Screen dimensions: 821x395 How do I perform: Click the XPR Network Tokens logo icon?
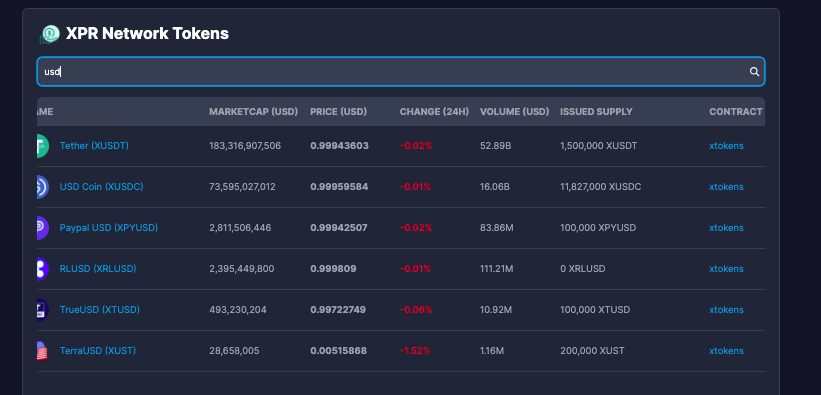pos(50,34)
